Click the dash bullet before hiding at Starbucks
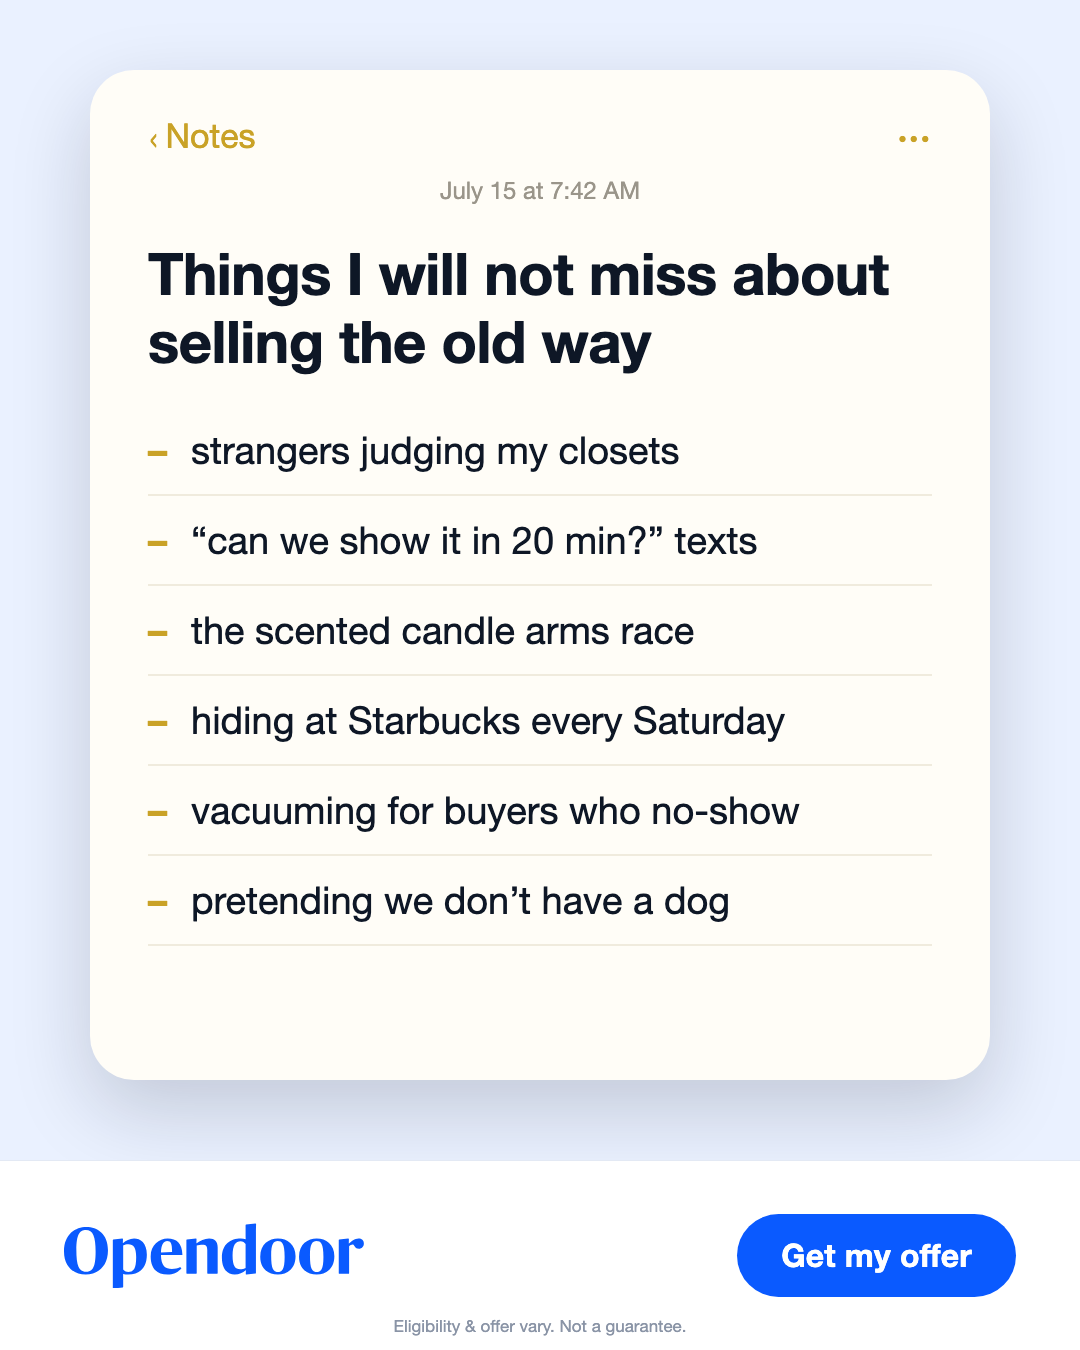The image size is (1080, 1350). click(158, 723)
